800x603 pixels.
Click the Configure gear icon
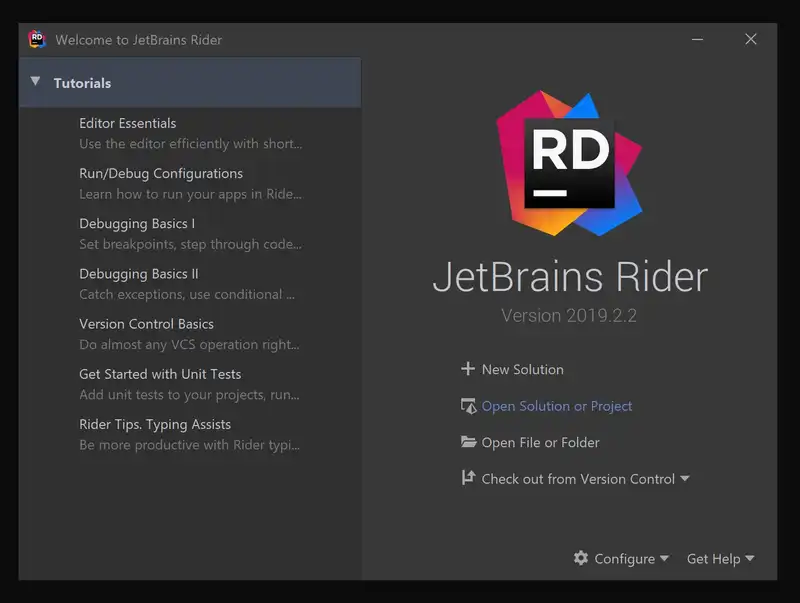(581, 558)
